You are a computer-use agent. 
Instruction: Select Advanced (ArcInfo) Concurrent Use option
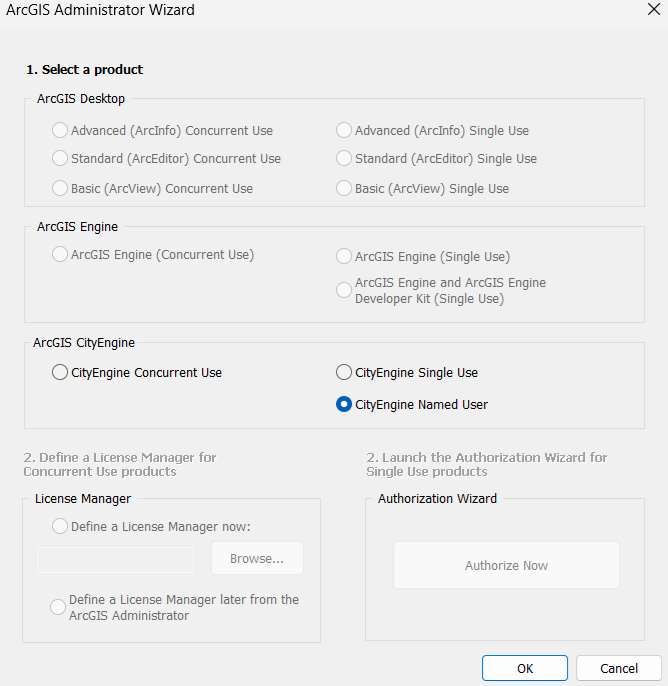[61, 130]
